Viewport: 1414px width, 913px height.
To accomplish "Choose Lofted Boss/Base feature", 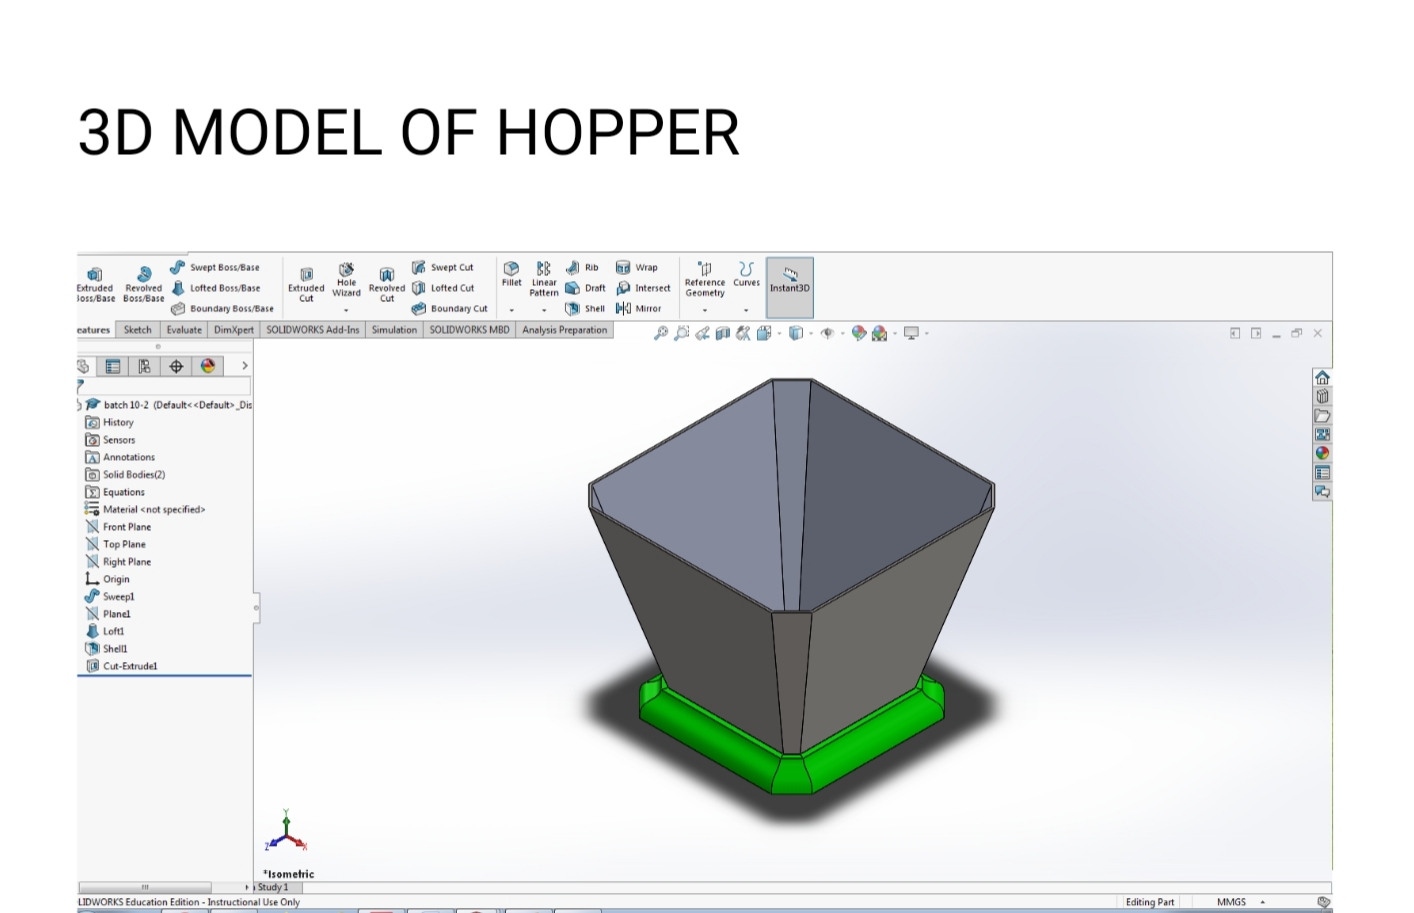I will [x=215, y=288].
